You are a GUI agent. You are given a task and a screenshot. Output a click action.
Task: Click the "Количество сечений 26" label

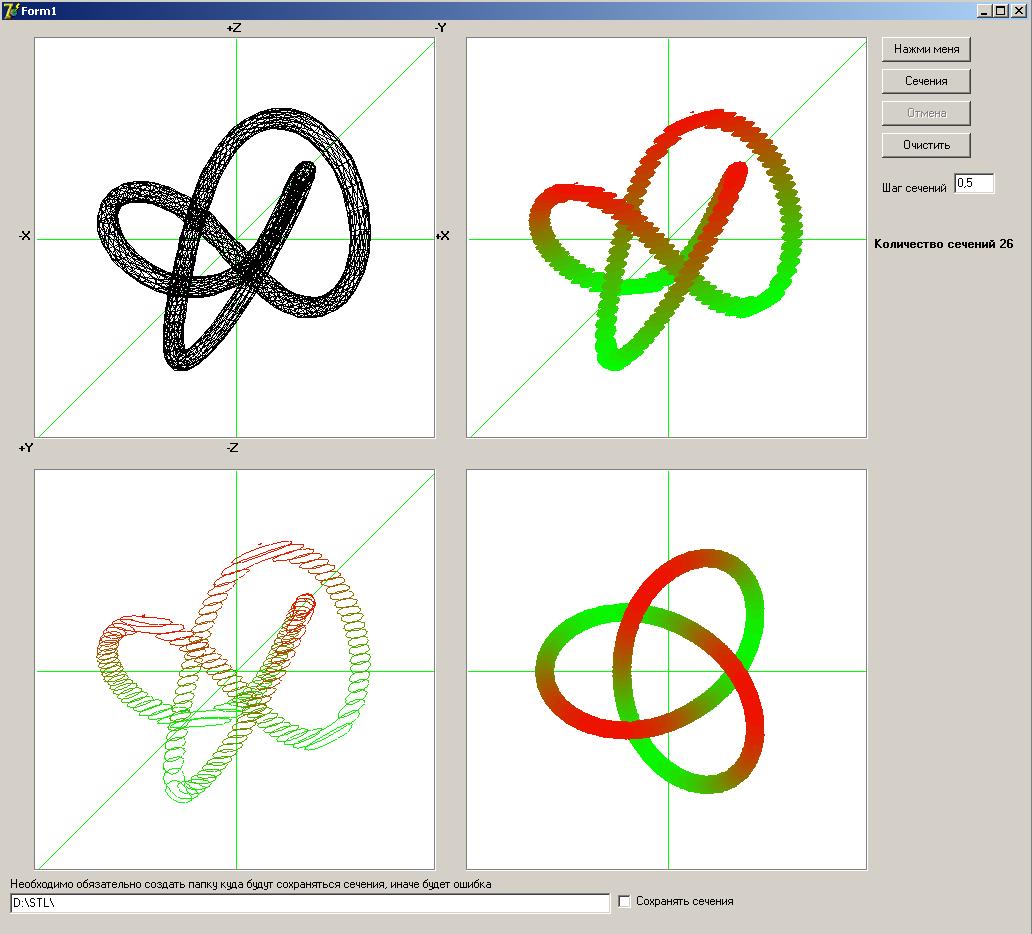point(943,244)
